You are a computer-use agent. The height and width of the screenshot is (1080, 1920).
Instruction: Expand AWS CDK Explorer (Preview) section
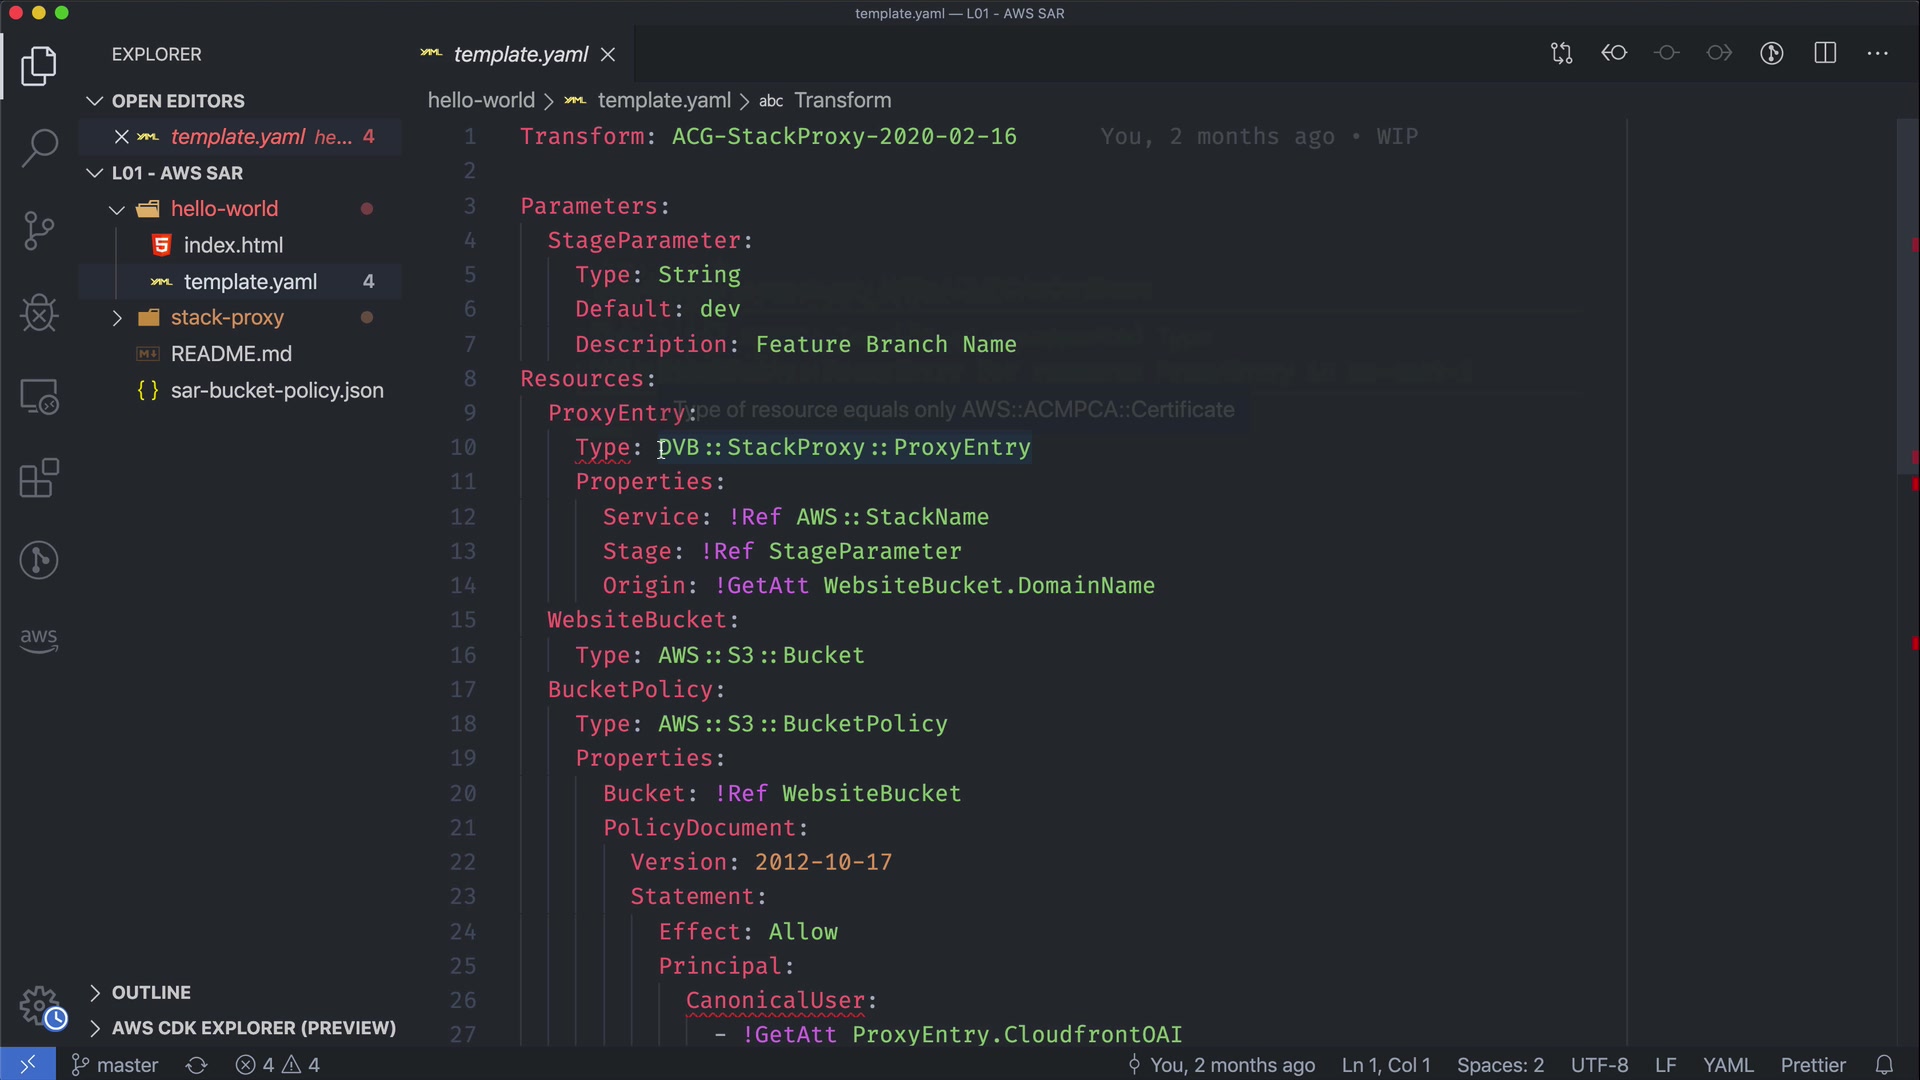(252, 1028)
